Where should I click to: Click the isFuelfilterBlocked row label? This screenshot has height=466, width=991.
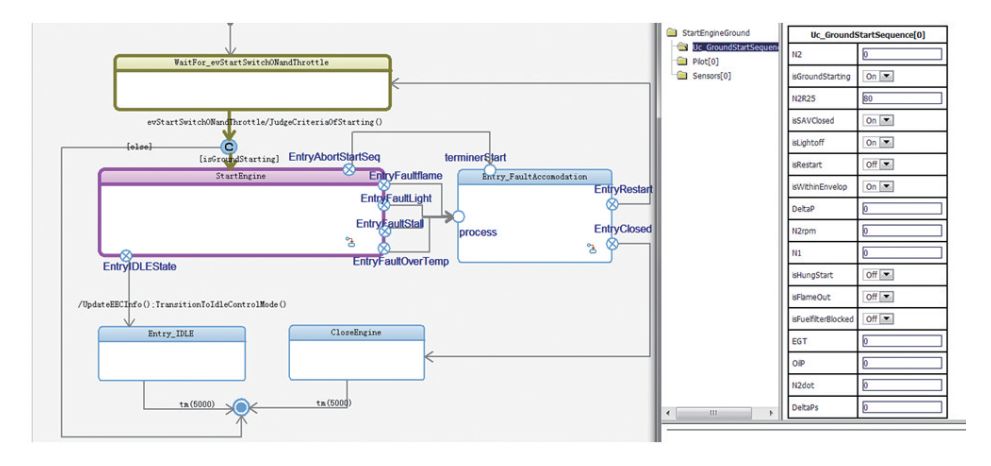tap(822, 319)
